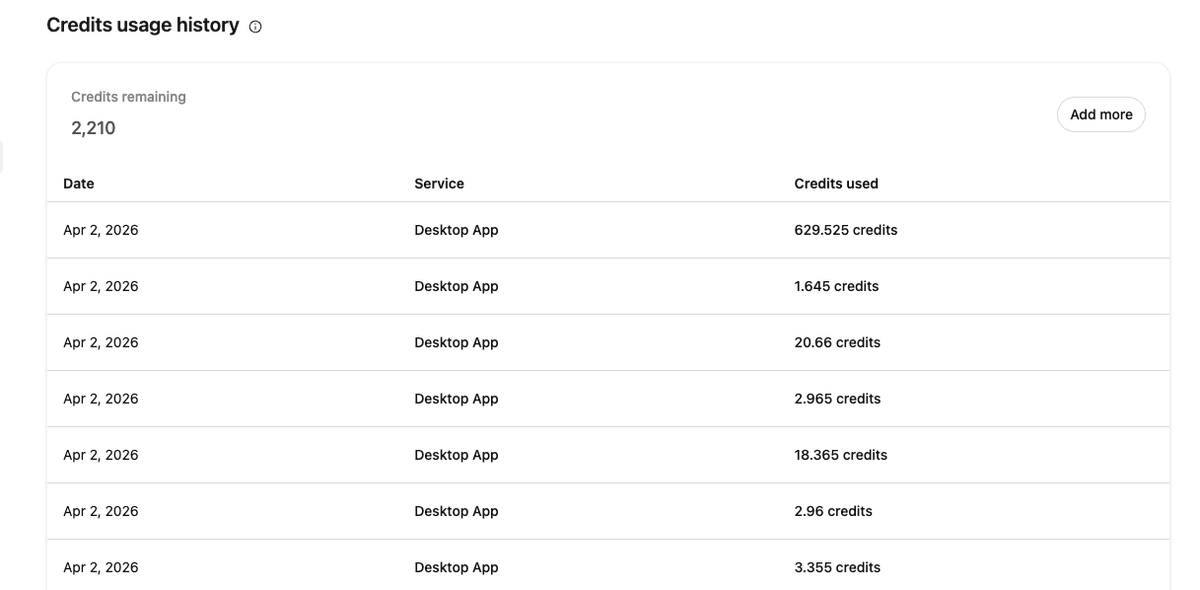Select the 2.965 credits cell
Screen dimensions: 1200x590
[x=837, y=398]
